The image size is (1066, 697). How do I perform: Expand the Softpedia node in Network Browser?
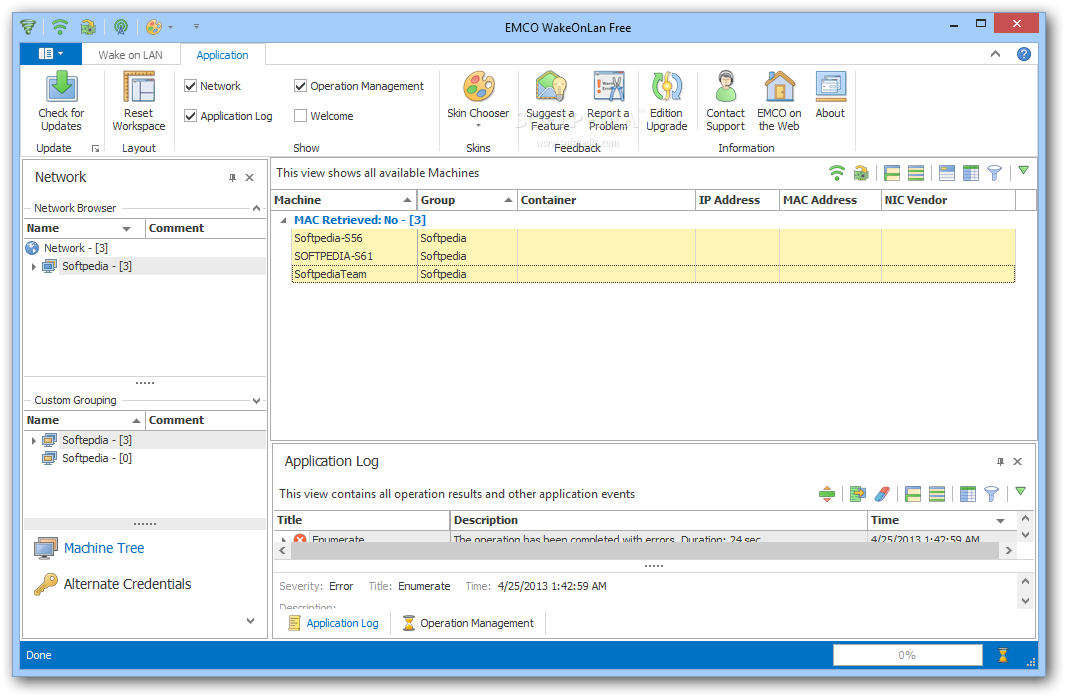33,267
